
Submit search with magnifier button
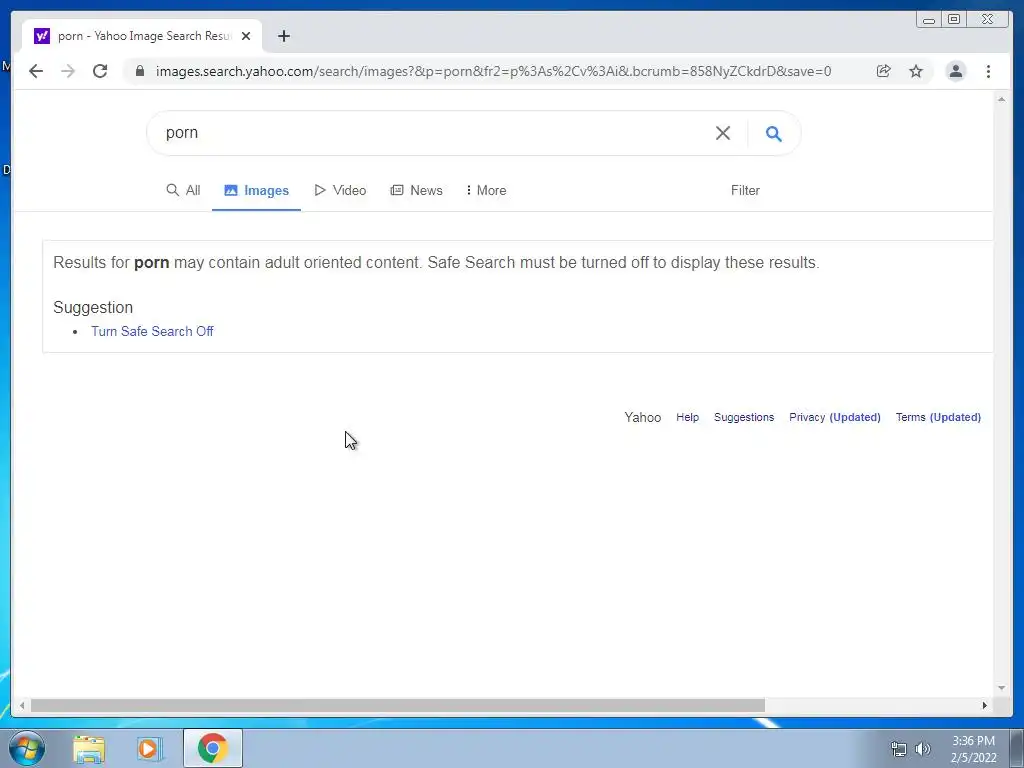point(774,133)
